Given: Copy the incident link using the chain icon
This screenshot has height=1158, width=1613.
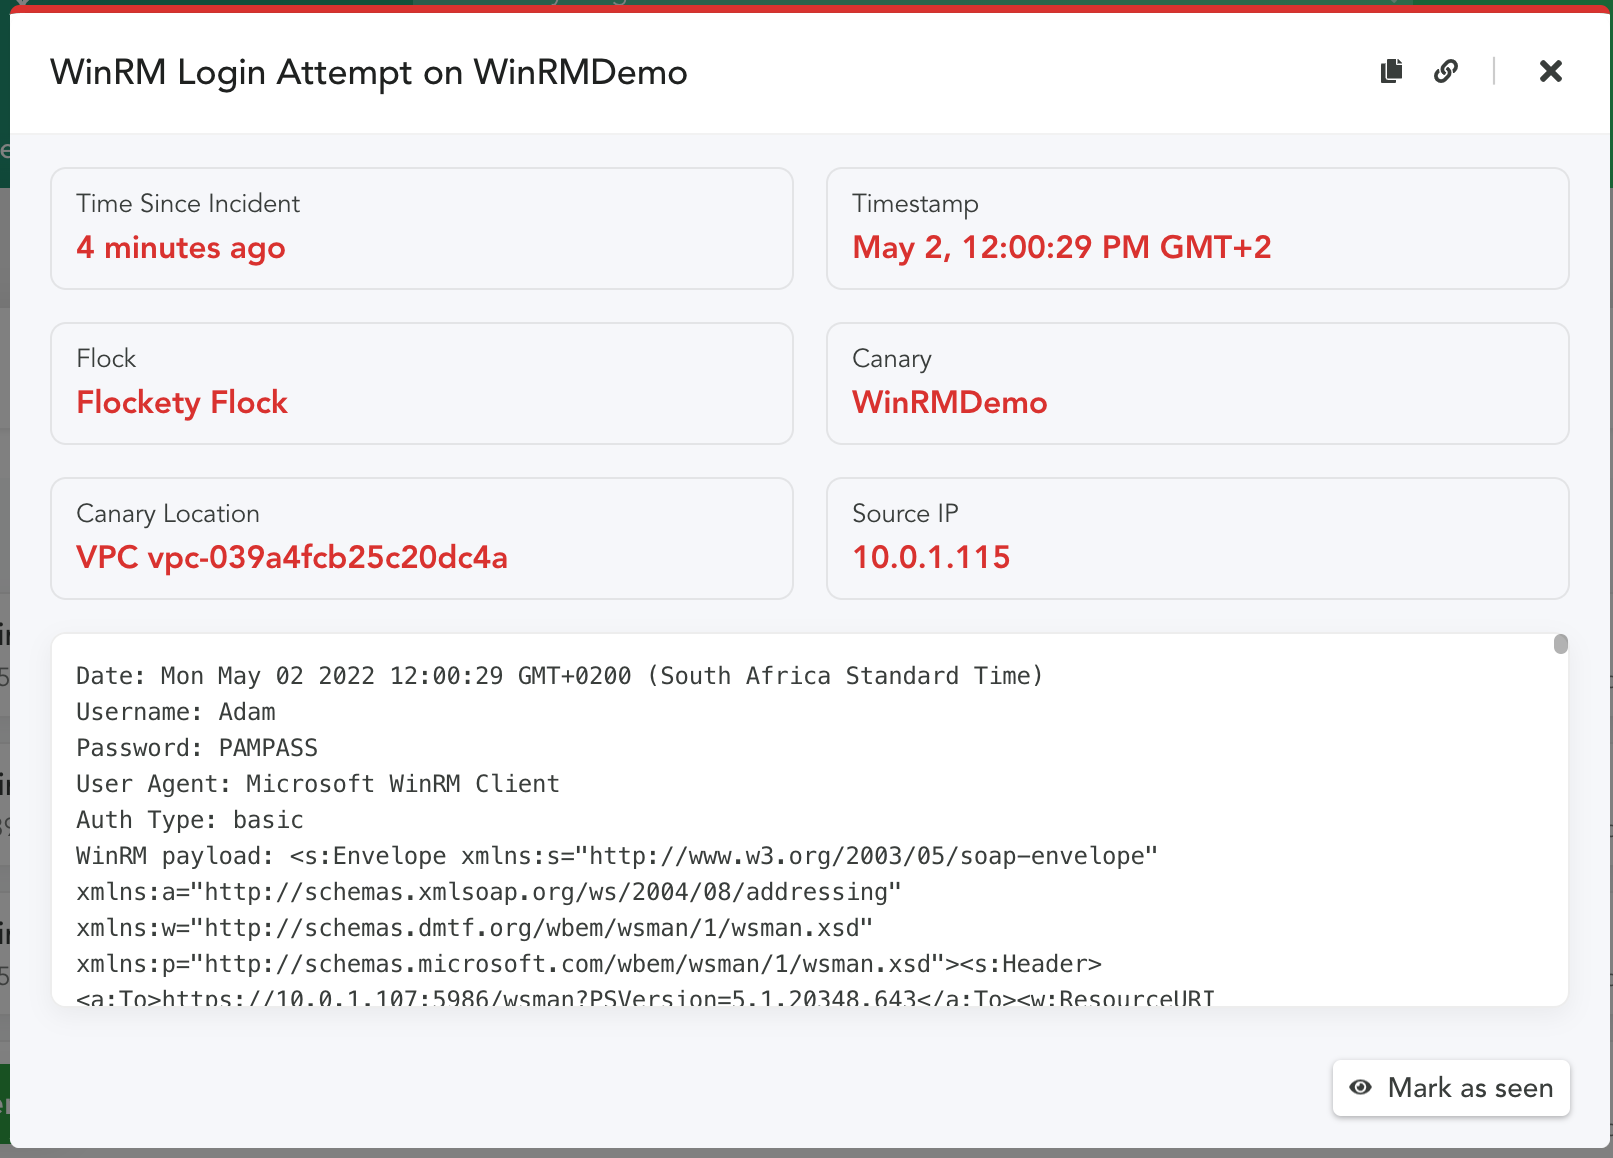Looking at the screenshot, I should pyautogui.click(x=1446, y=71).
